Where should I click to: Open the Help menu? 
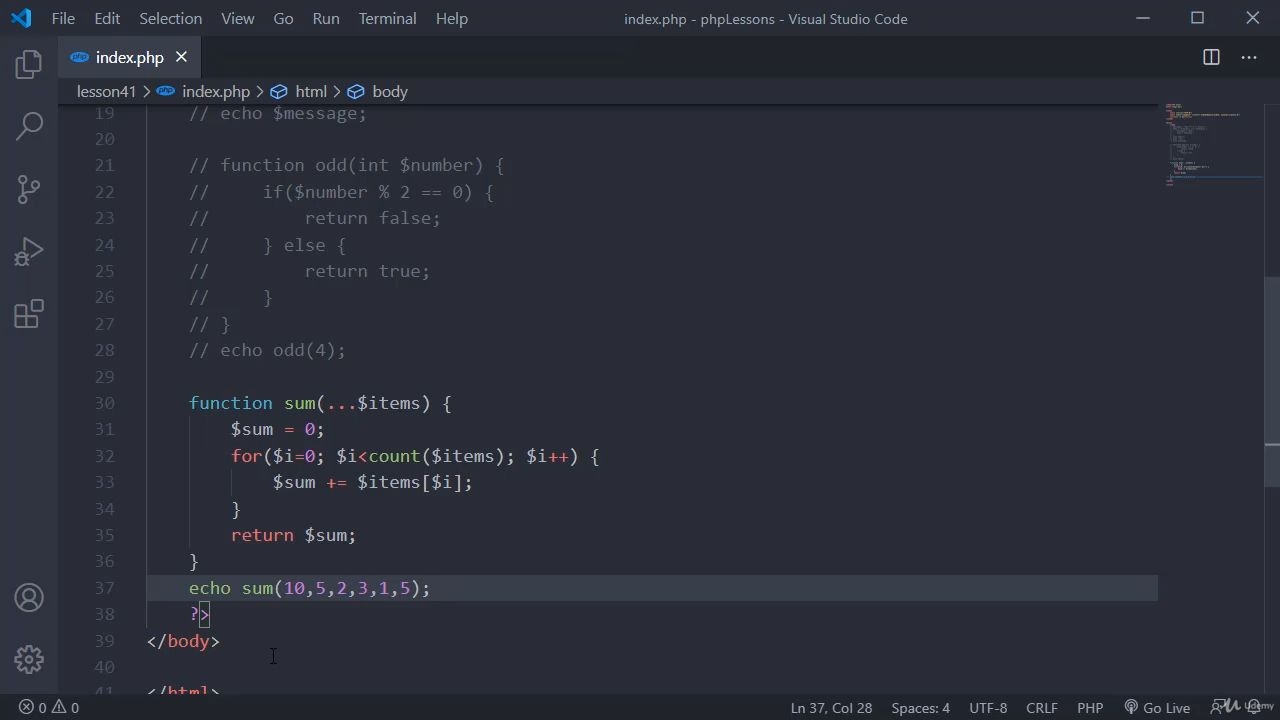(452, 18)
